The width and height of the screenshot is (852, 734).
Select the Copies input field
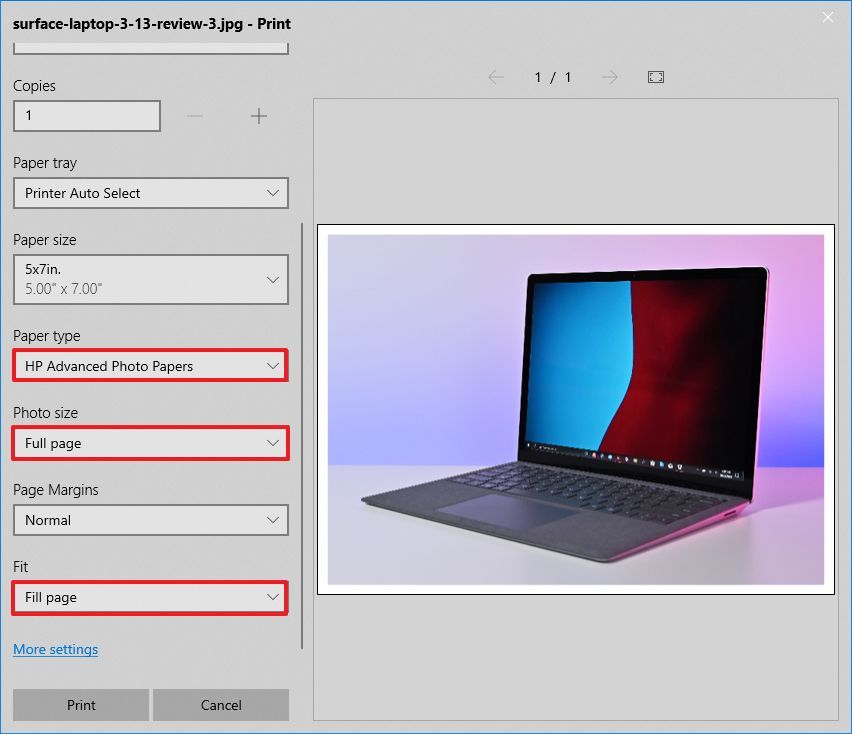pos(86,116)
